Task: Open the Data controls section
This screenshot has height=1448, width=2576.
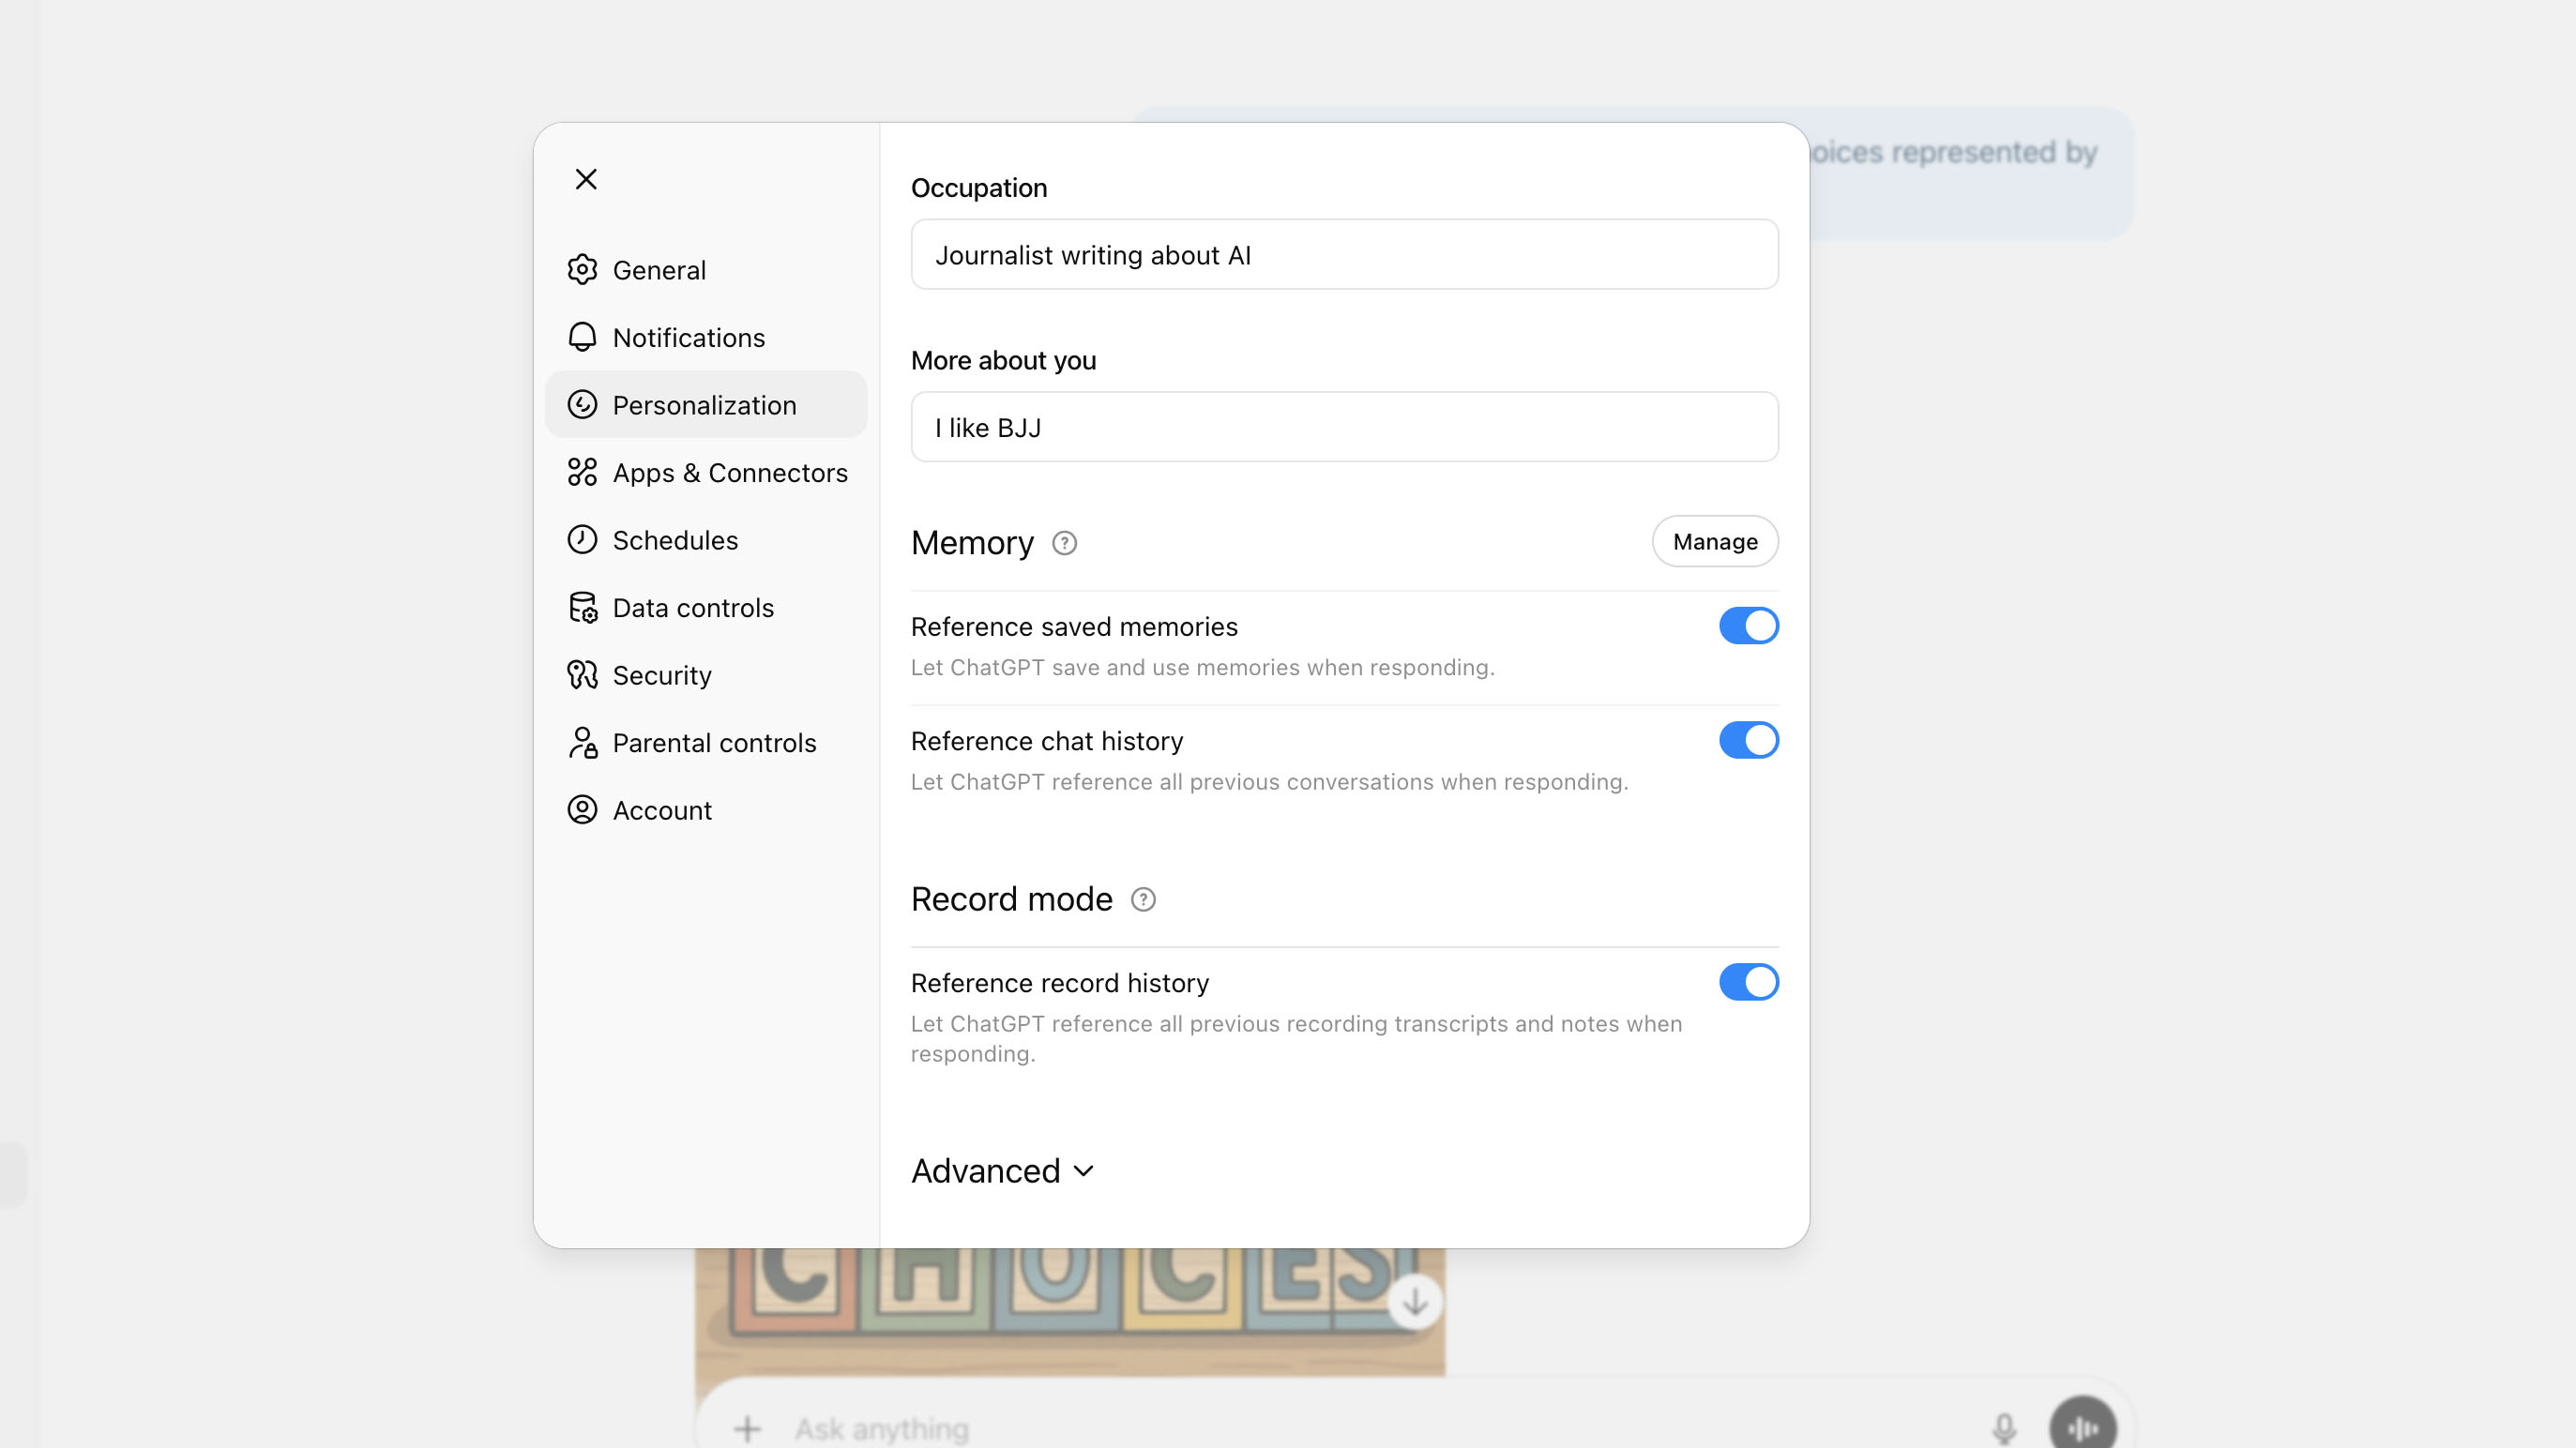Action: click(x=692, y=608)
